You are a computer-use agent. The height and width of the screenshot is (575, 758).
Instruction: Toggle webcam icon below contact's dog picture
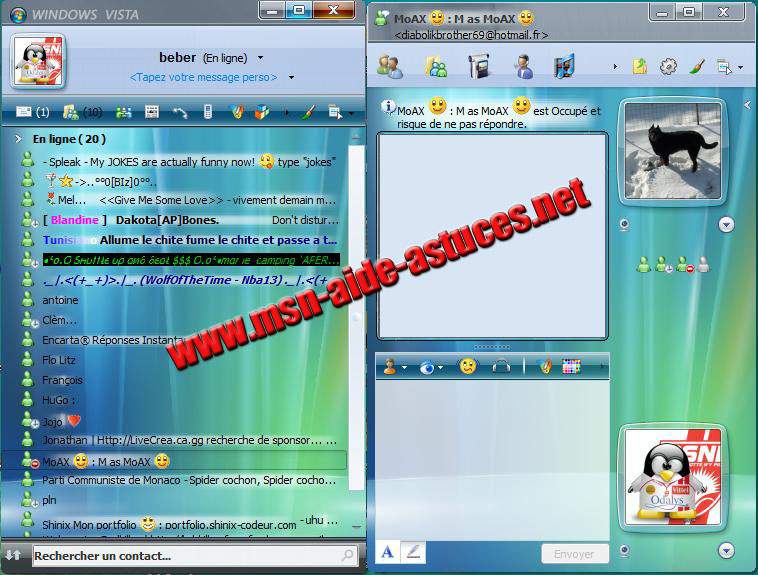tap(625, 225)
